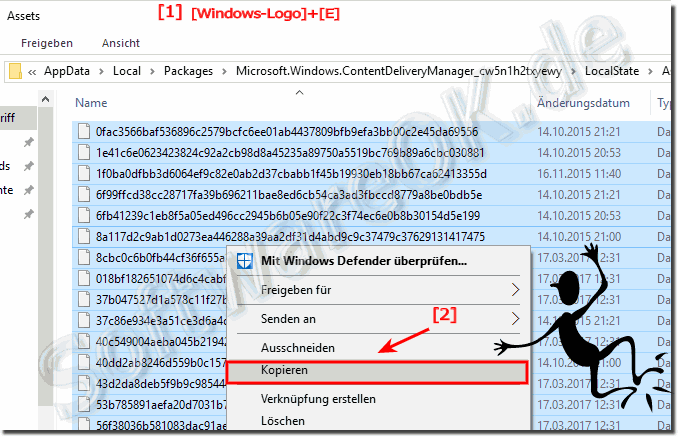Expand the dropdown arrow after Local
The width and height of the screenshot is (678, 437).
coord(152,71)
